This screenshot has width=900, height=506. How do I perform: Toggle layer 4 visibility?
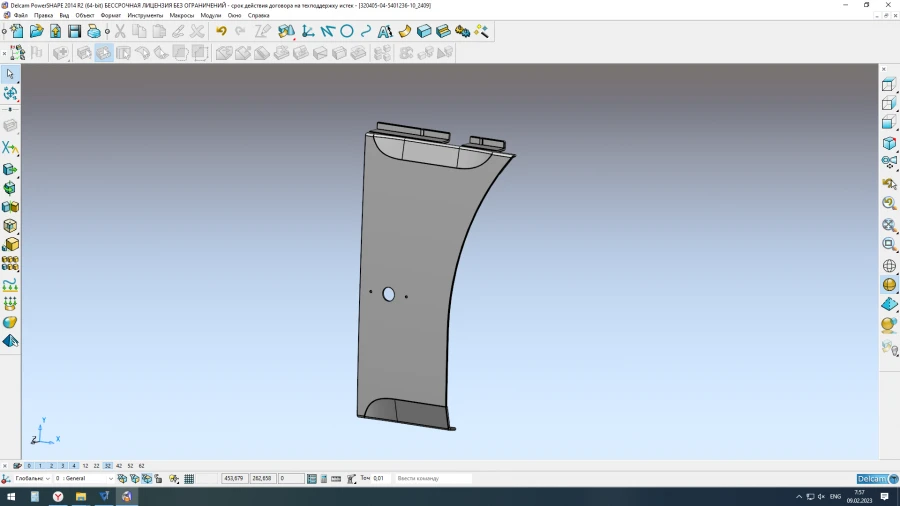point(74,466)
